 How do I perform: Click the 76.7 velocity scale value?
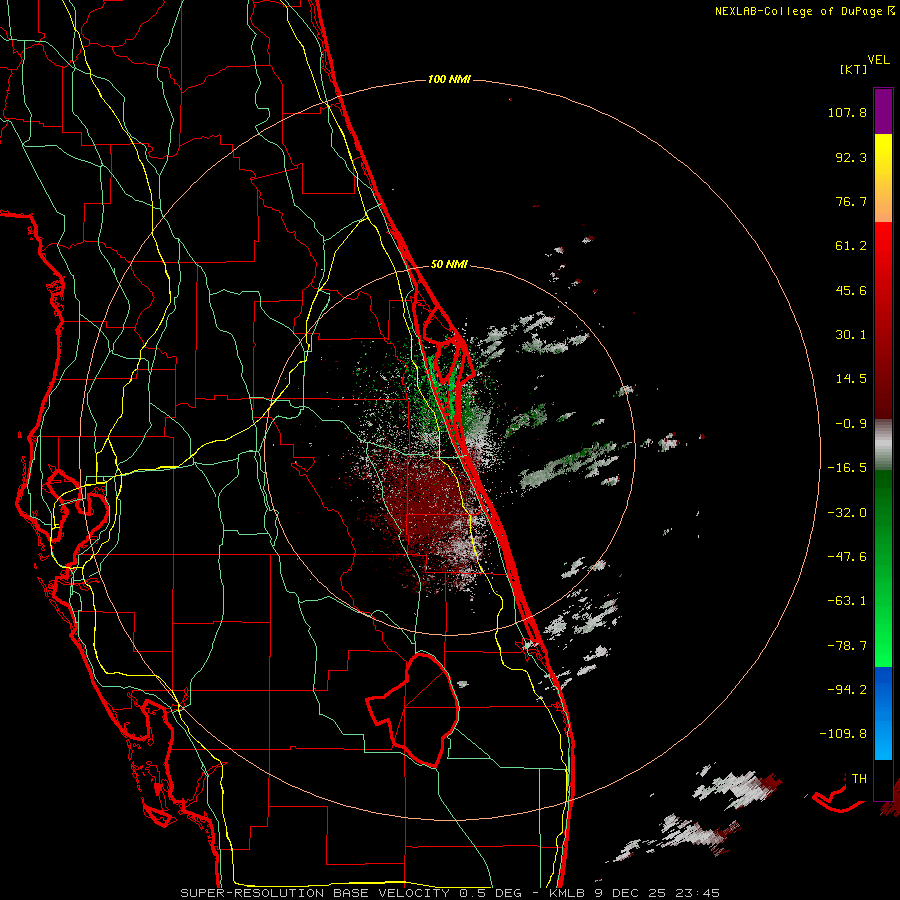pos(851,201)
